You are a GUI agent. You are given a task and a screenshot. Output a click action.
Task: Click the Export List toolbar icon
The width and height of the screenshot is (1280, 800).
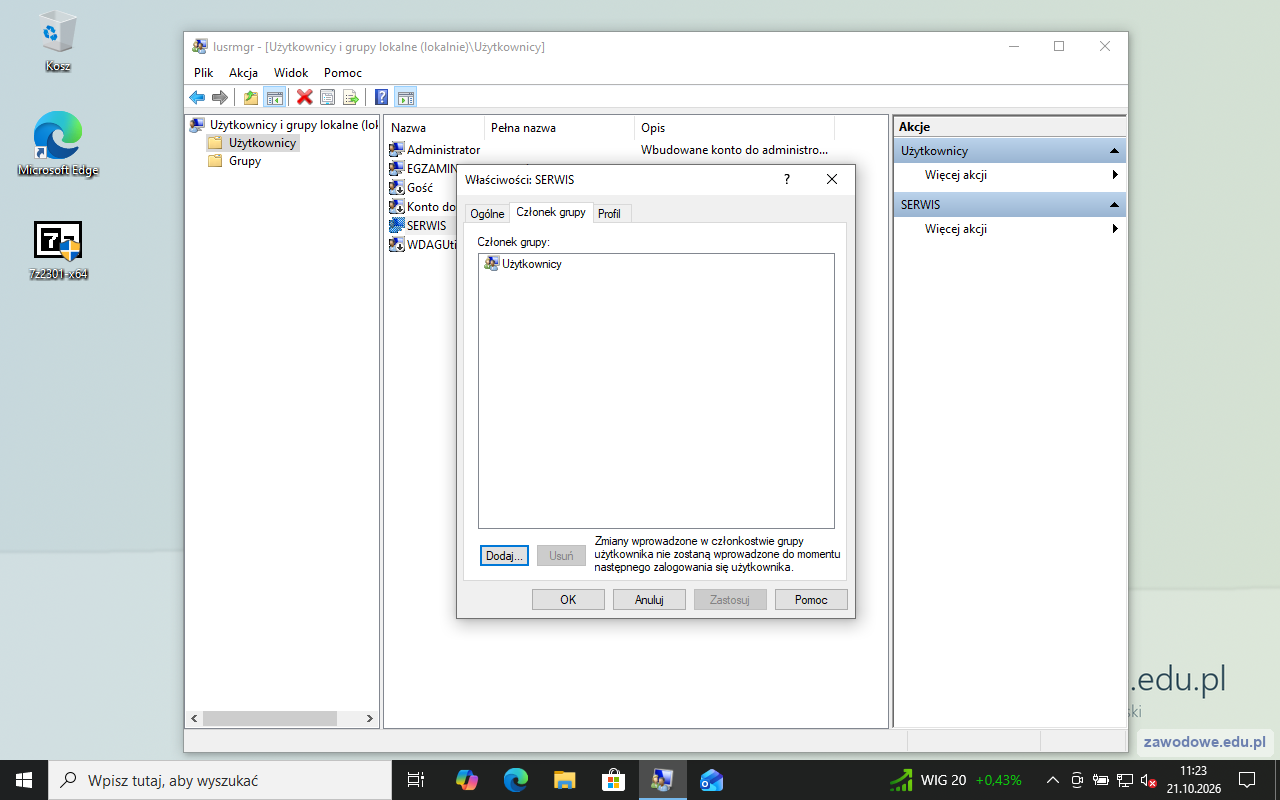tap(351, 97)
